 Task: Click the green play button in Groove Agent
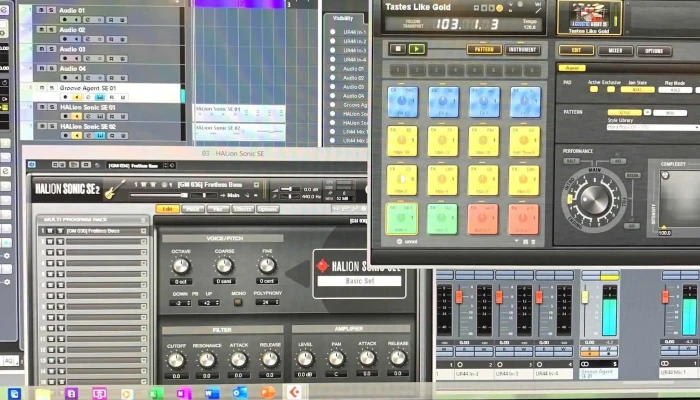[417, 49]
